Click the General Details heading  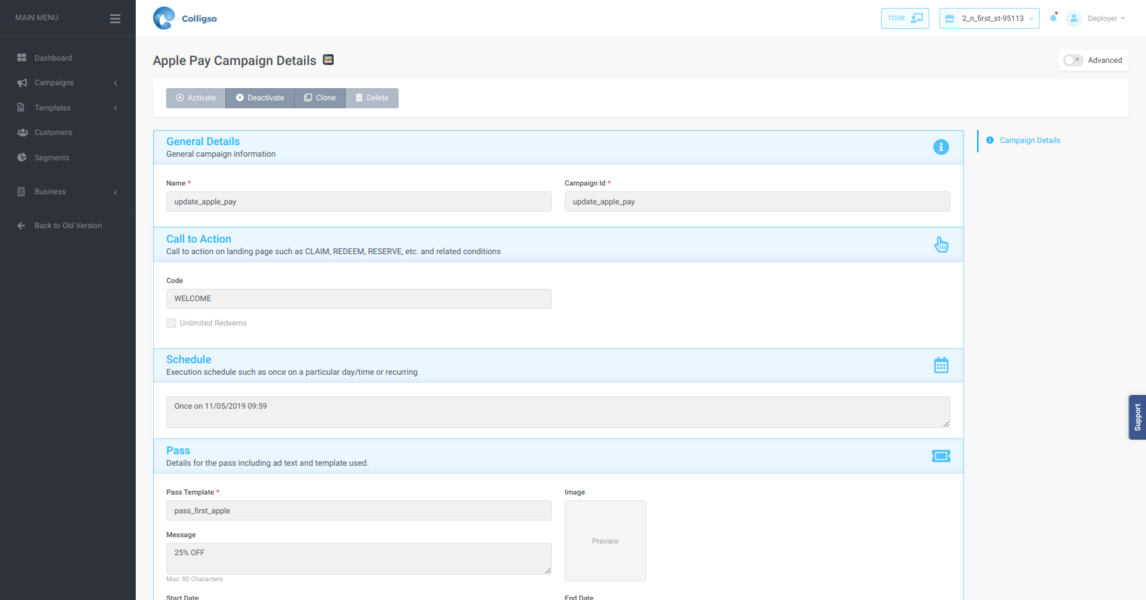[x=202, y=142]
